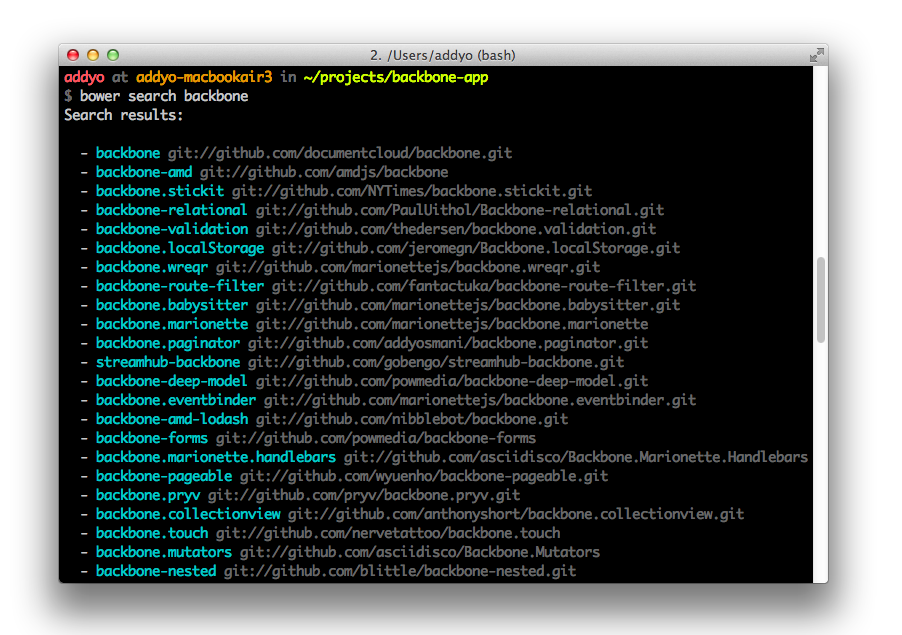This screenshot has width=902, height=635.
Task: Click the 'bower search backbone' command text
Action: (164, 96)
